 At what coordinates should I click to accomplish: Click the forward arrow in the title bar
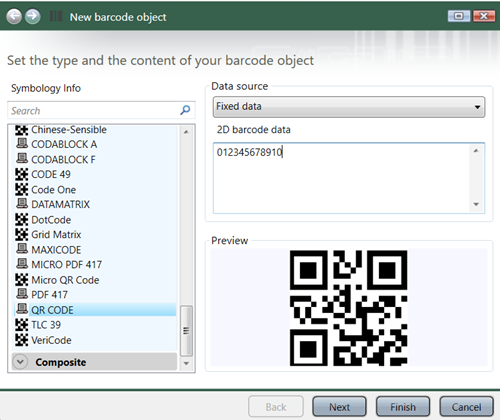[33, 16]
